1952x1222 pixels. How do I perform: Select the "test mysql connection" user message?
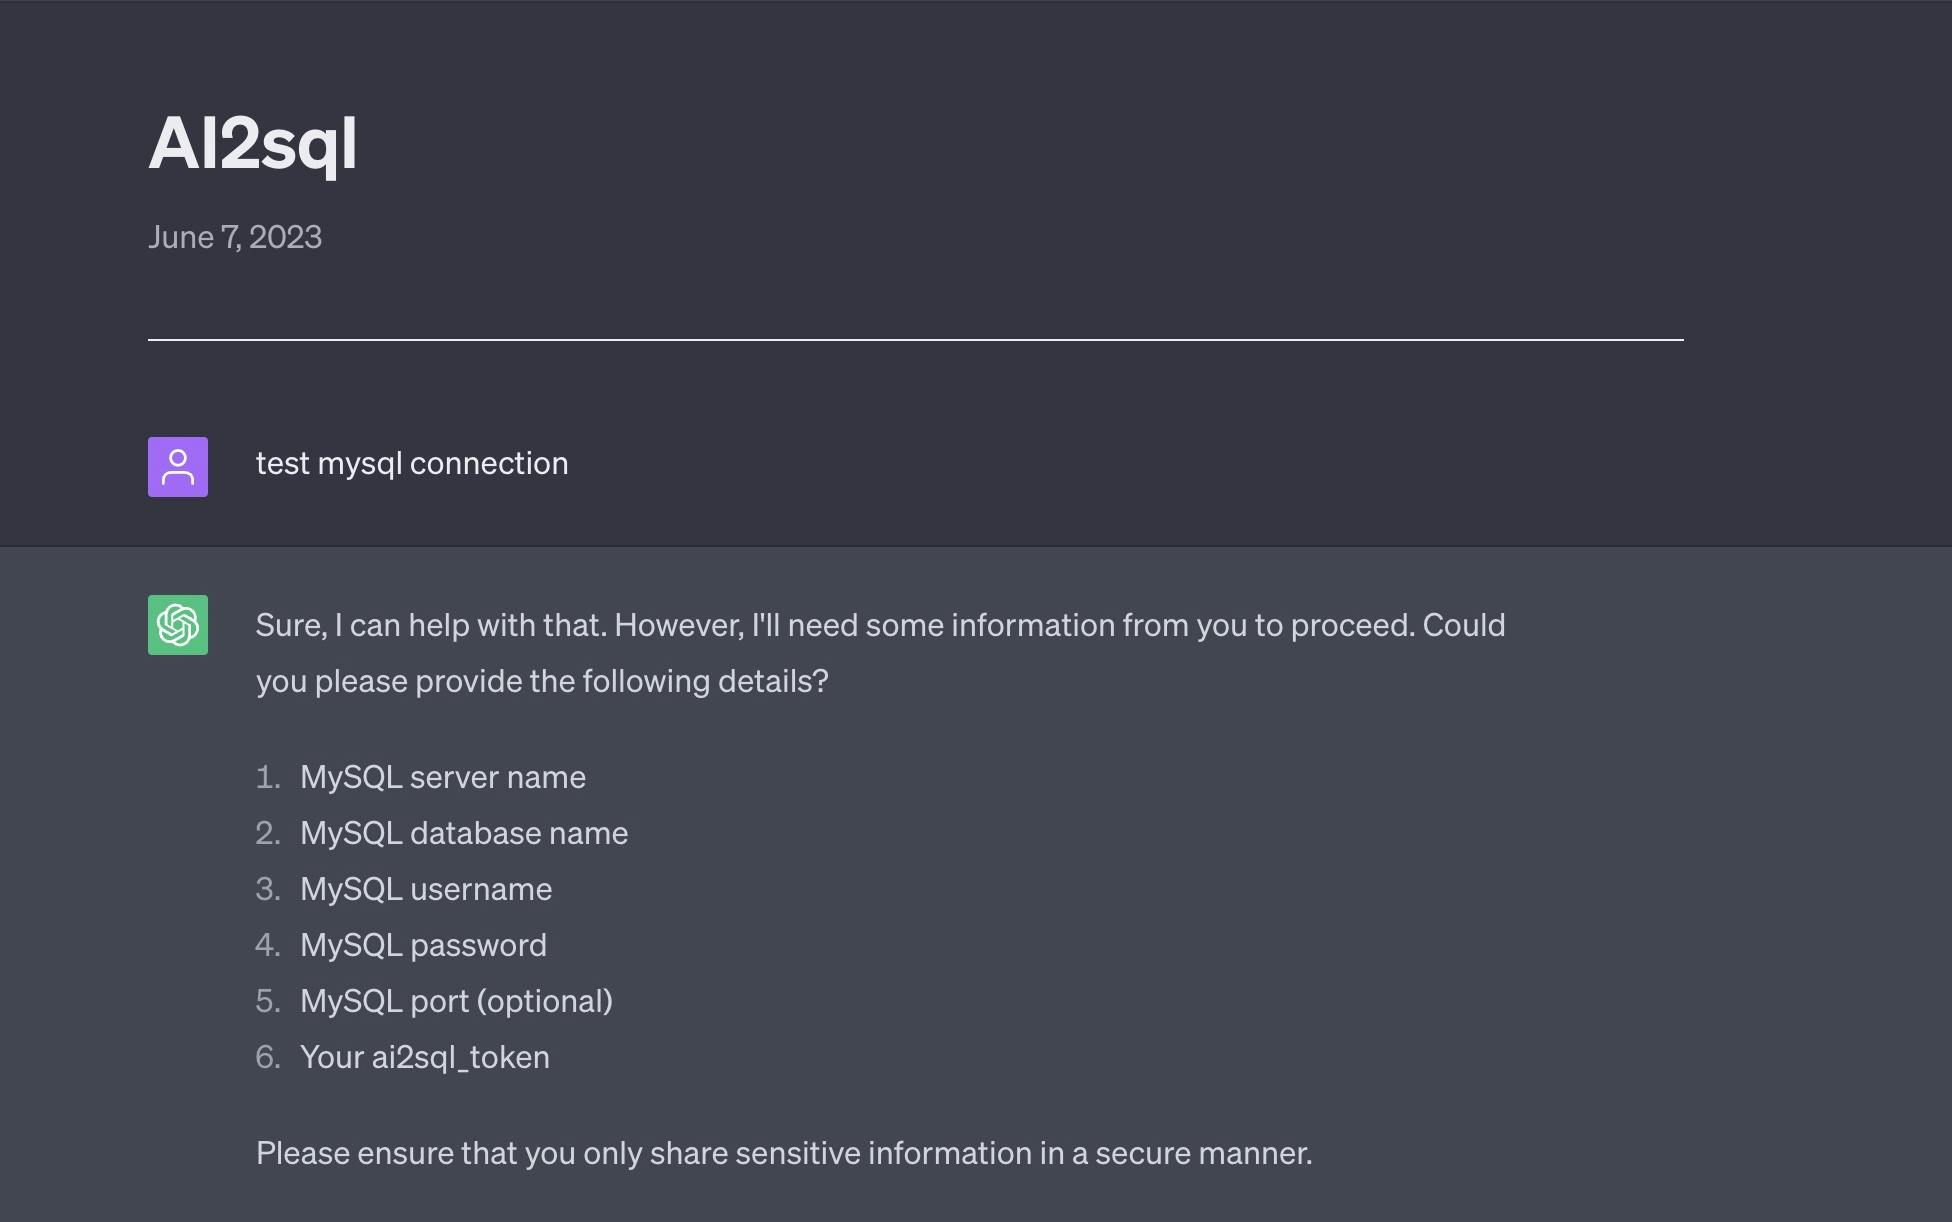click(x=412, y=463)
